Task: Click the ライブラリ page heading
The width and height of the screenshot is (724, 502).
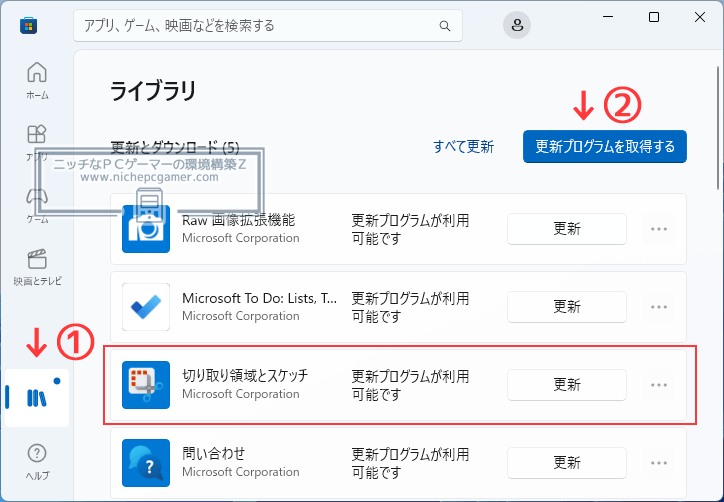Action: point(153,91)
